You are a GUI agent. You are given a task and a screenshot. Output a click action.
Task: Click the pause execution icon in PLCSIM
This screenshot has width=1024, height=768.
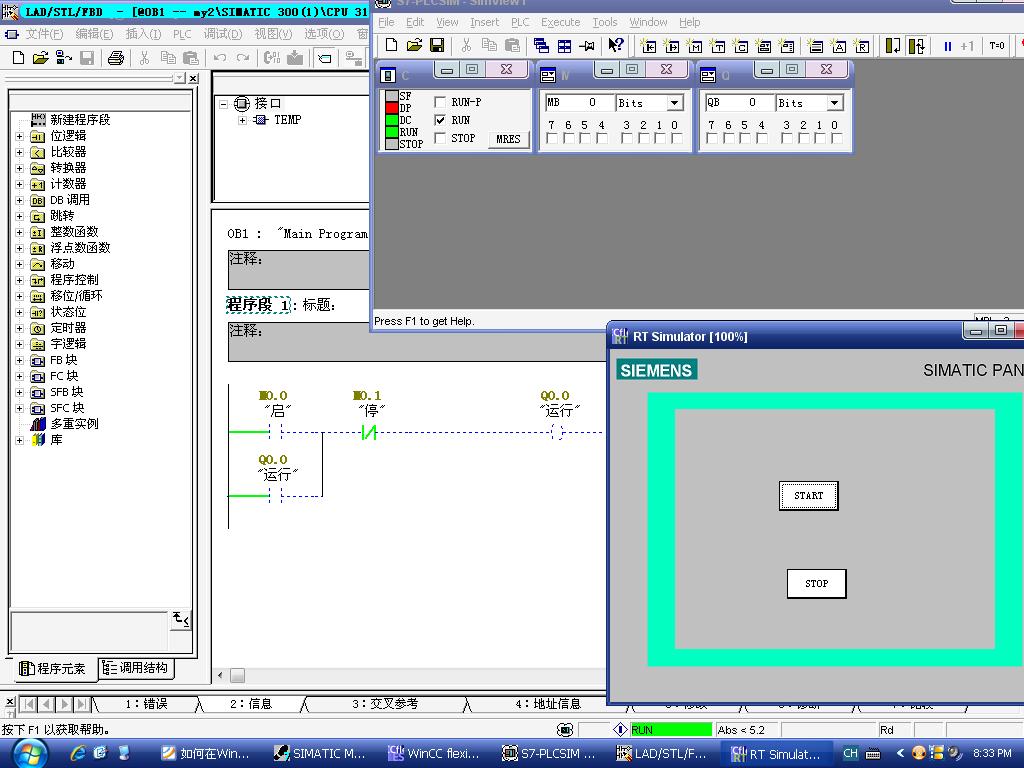947,46
